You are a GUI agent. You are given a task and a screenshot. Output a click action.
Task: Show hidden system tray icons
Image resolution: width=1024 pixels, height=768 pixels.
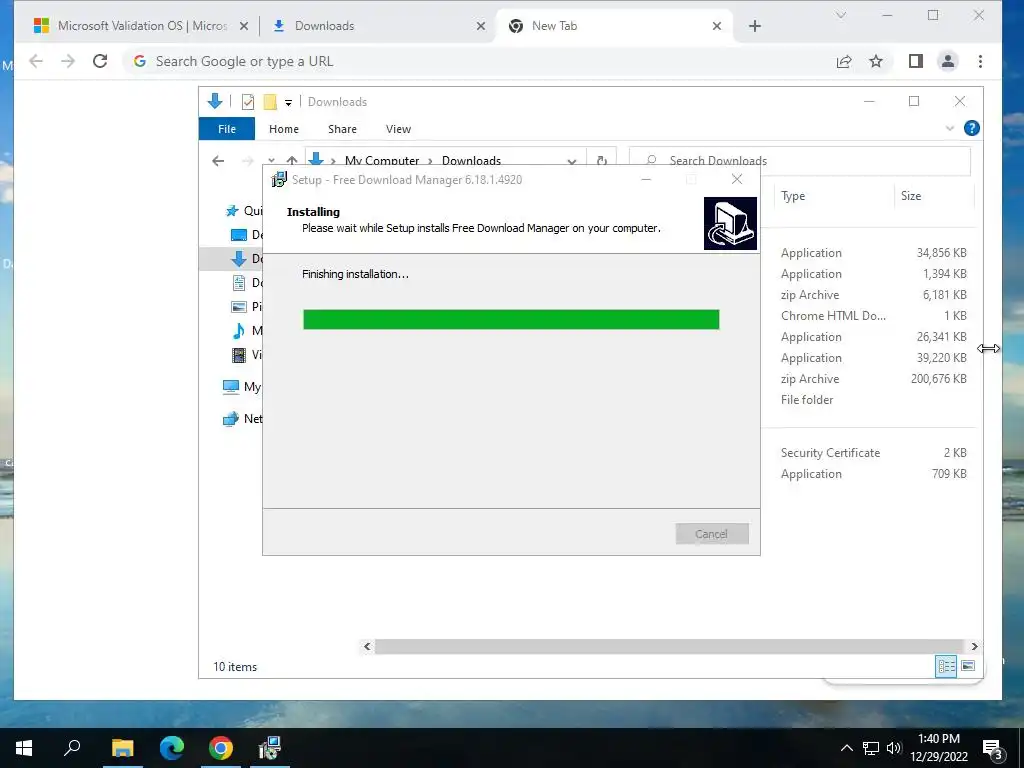[846, 748]
